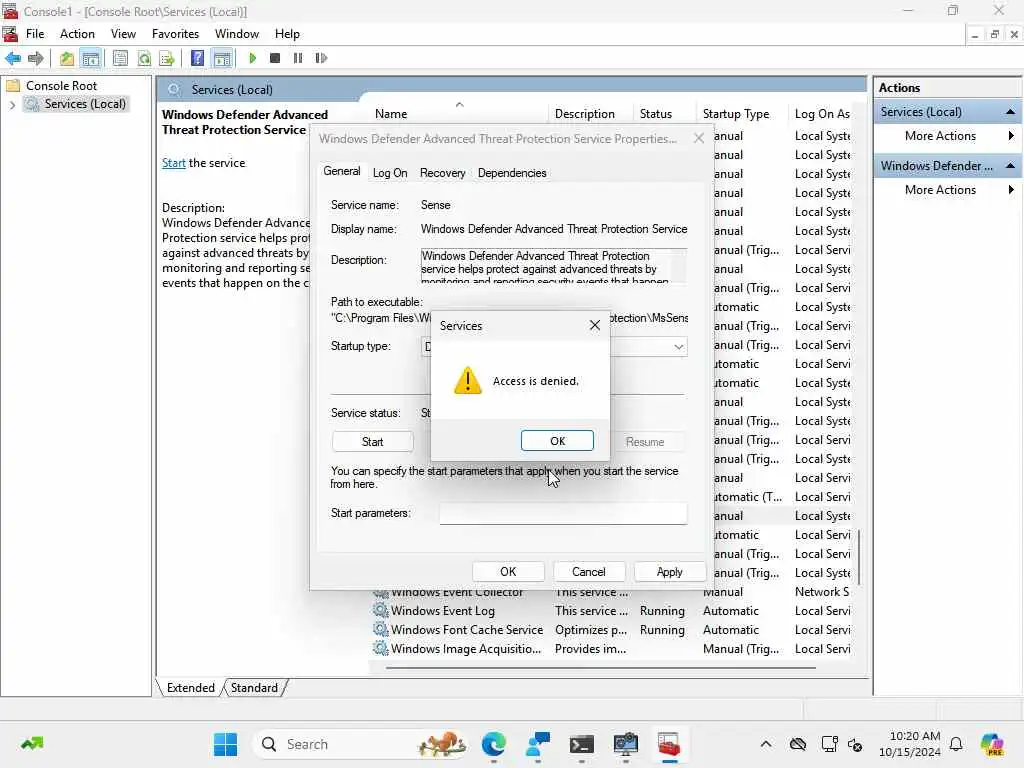
Task: Open the Terminal icon in the taskbar
Action: [x=581, y=744]
